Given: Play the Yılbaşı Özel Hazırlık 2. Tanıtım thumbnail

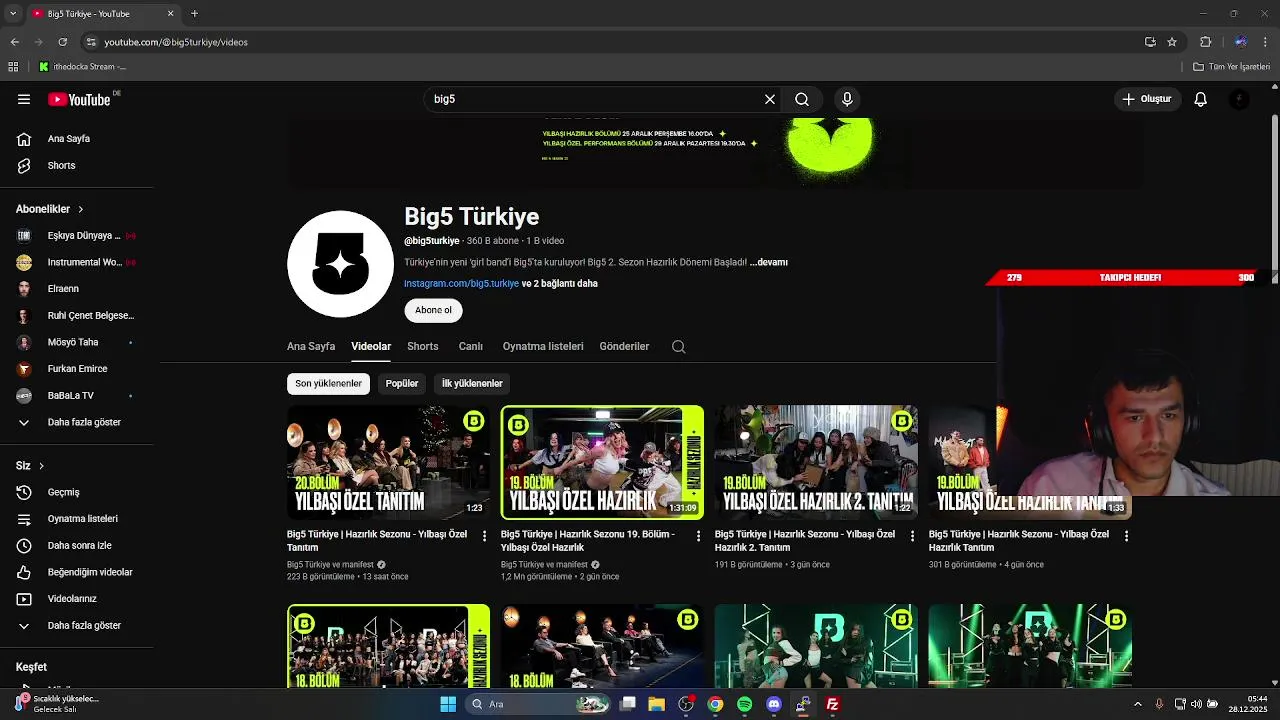Looking at the screenshot, I should [x=816, y=462].
